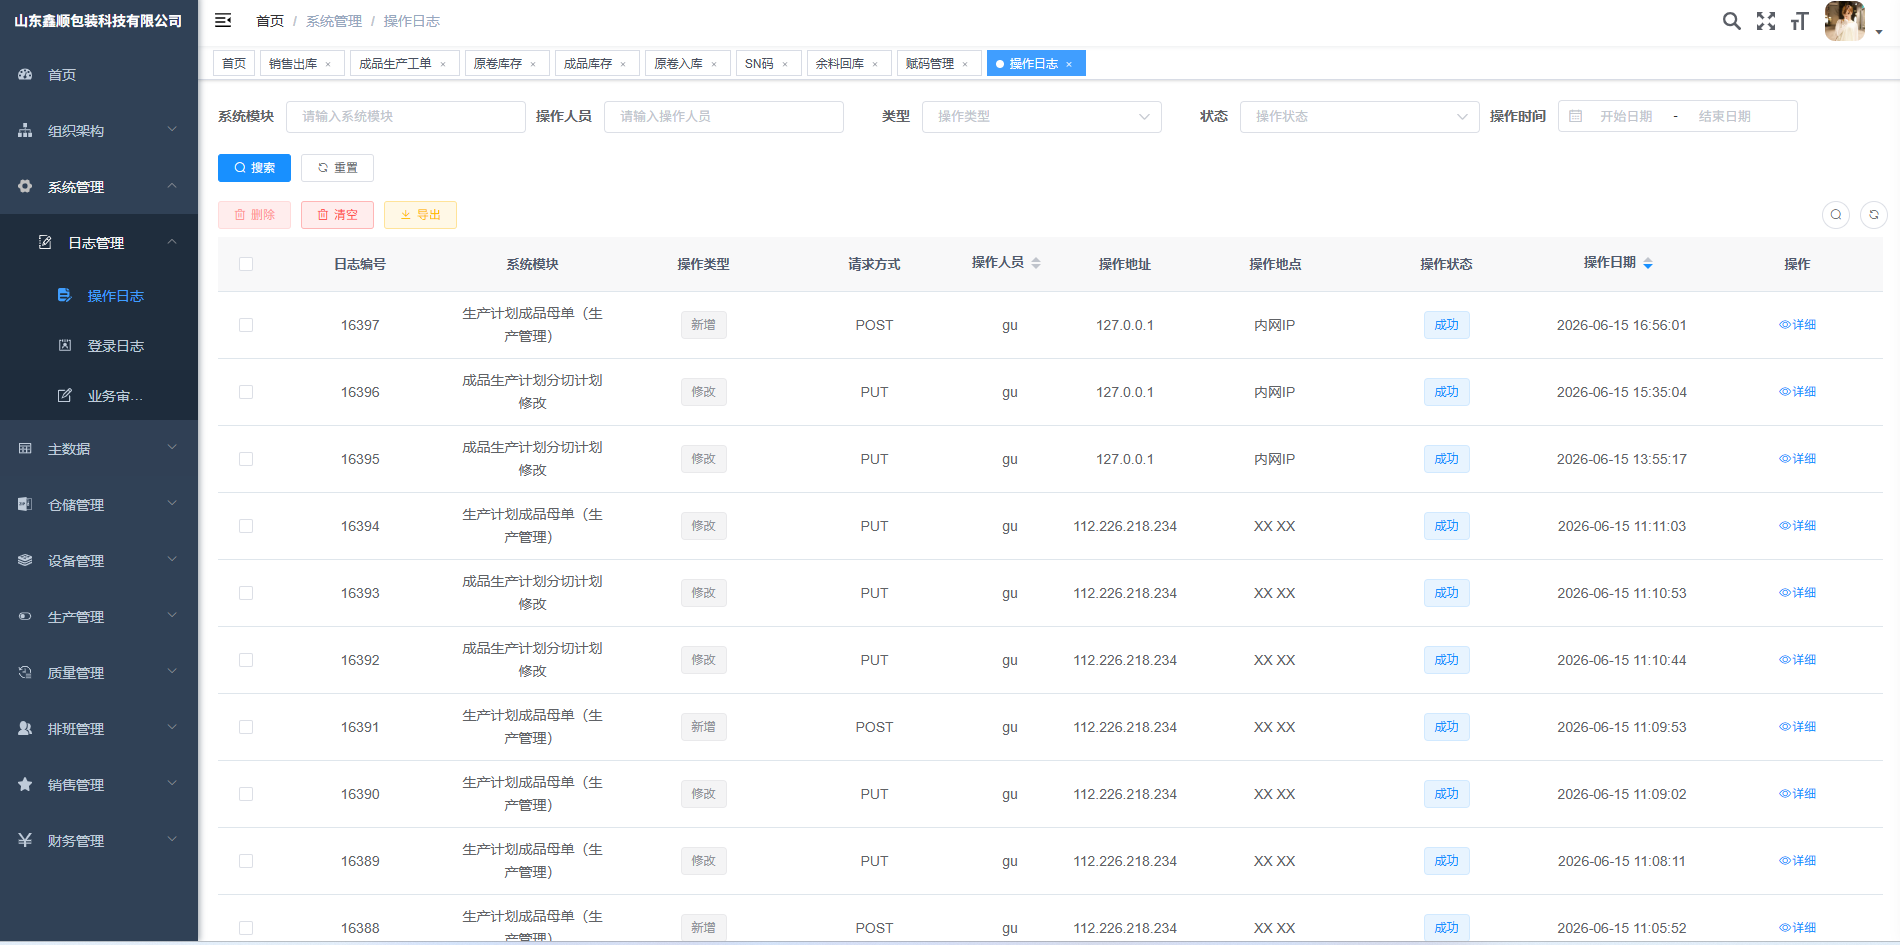Click the 导出 export button
This screenshot has width=1900, height=945.
[420, 215]
